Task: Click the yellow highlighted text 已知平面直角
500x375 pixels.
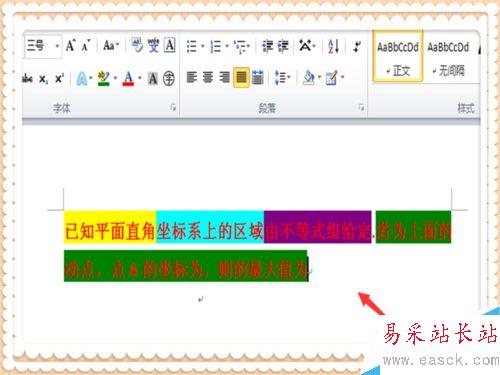Action: [110, 231]
